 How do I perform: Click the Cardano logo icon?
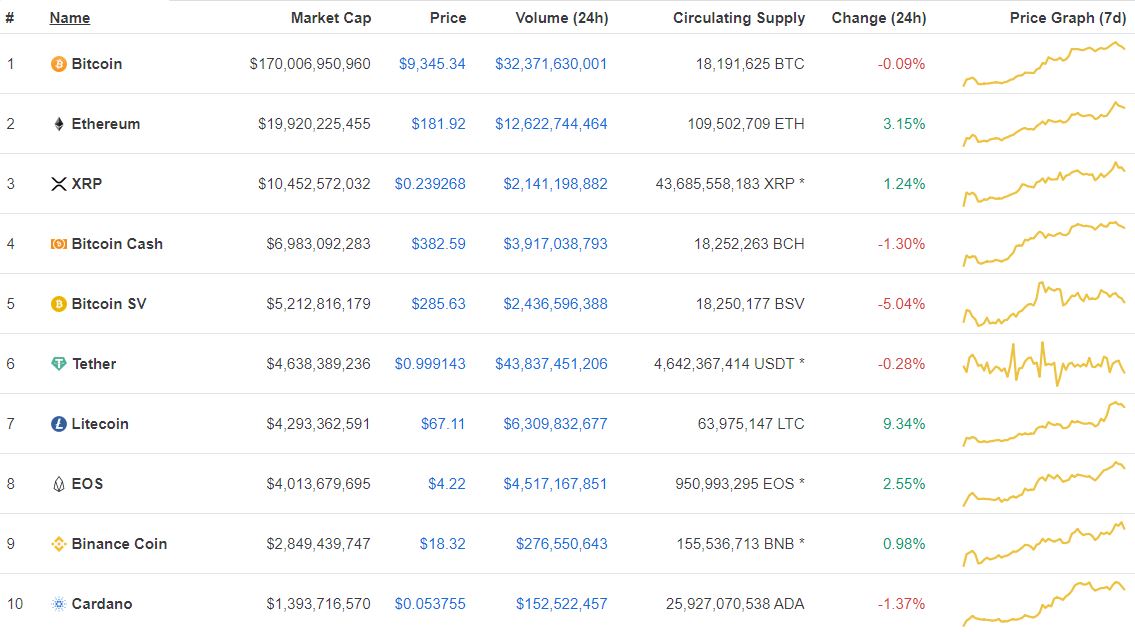click(x=59, y=604)
